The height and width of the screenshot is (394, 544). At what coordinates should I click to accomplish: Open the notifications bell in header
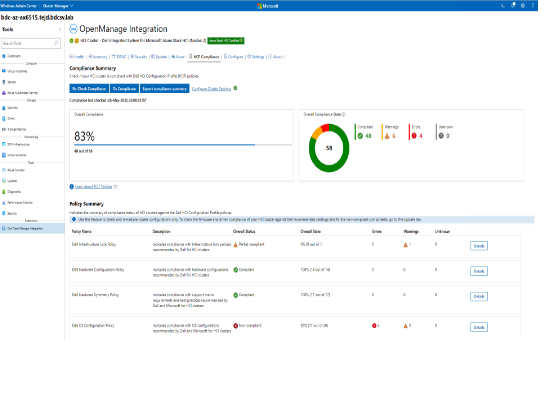(x=513, y=5)
